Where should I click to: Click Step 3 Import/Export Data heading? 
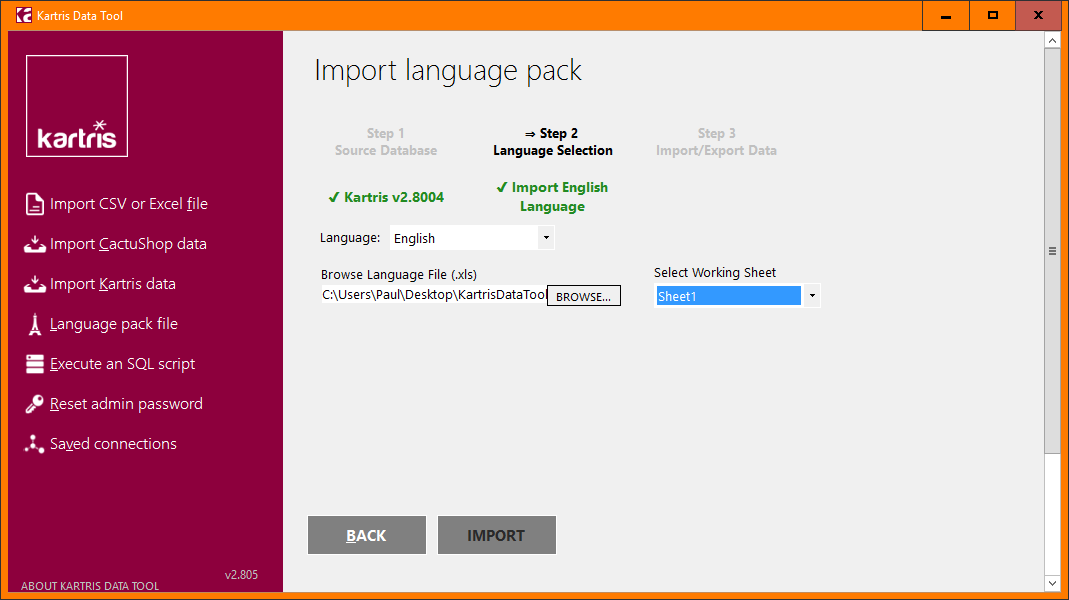click(x=717, y=142)
